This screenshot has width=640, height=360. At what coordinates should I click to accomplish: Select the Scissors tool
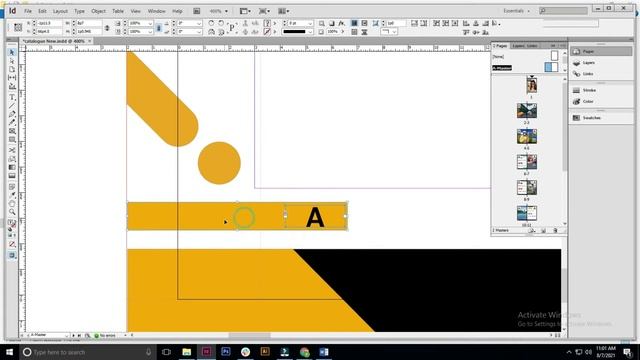click(x=12, y=150)
